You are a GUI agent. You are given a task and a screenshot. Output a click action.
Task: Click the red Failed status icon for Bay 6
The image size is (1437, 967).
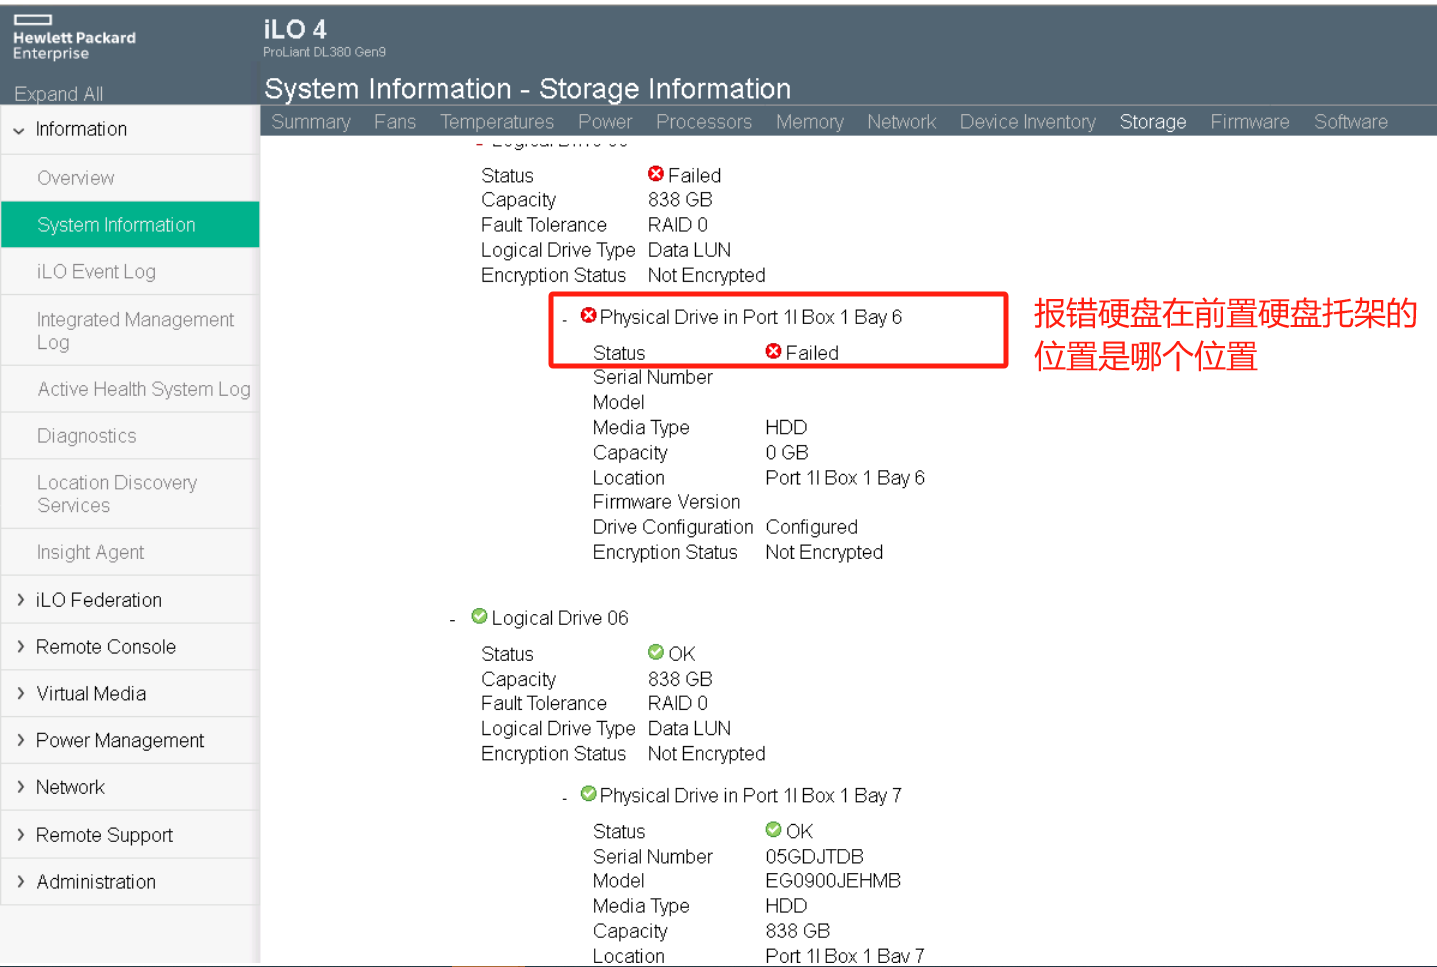[773, 351]
